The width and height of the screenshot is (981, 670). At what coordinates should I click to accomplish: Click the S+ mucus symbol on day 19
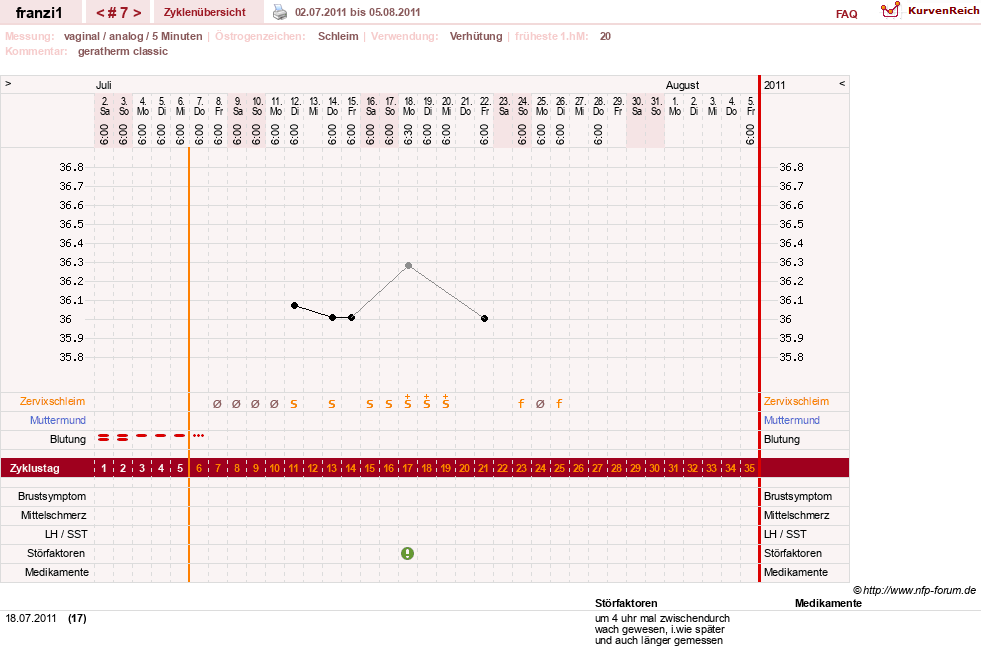(445, 402)
